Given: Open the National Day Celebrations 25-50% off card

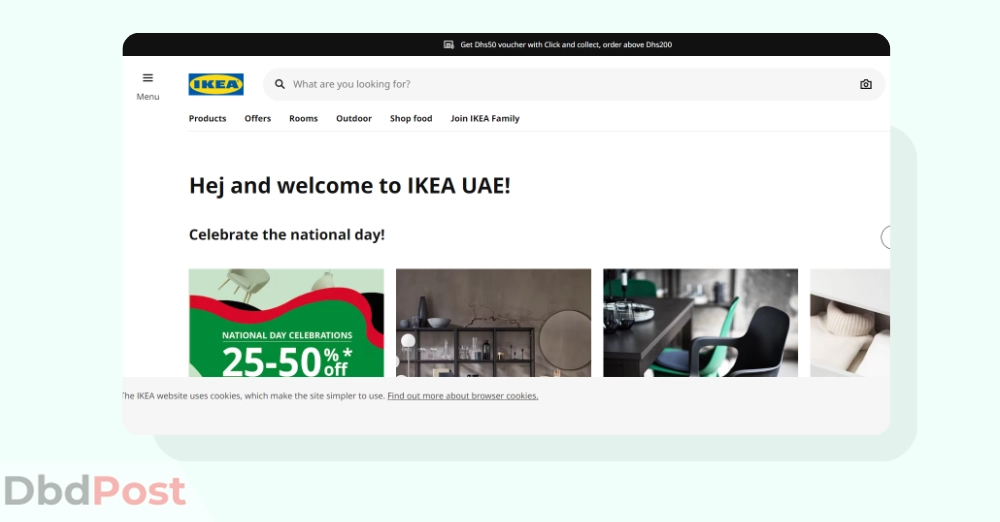Looking at the screenshot, I should coord(286,323).
